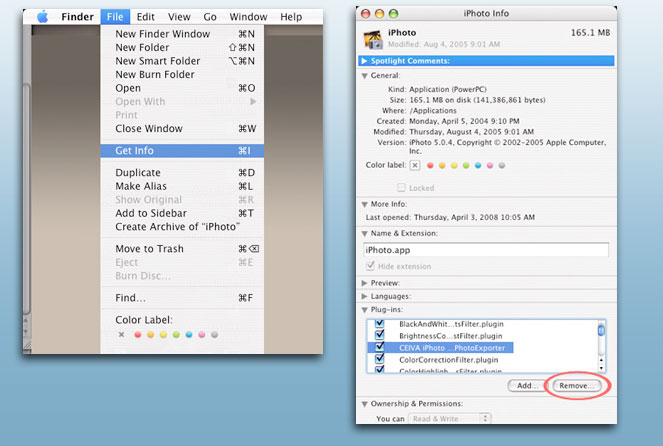Image resolution: width=663 pixels, height=446 pixels.
Task: Choose blue color label in File menu
Action: (x=189, y=335)
